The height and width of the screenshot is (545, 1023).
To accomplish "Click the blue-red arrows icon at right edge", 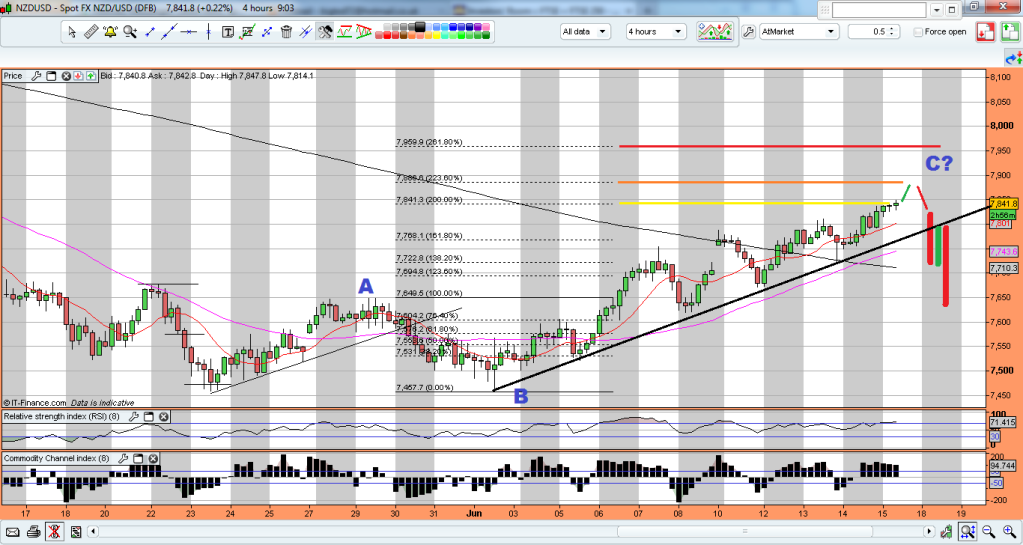I will (1014, 59).
